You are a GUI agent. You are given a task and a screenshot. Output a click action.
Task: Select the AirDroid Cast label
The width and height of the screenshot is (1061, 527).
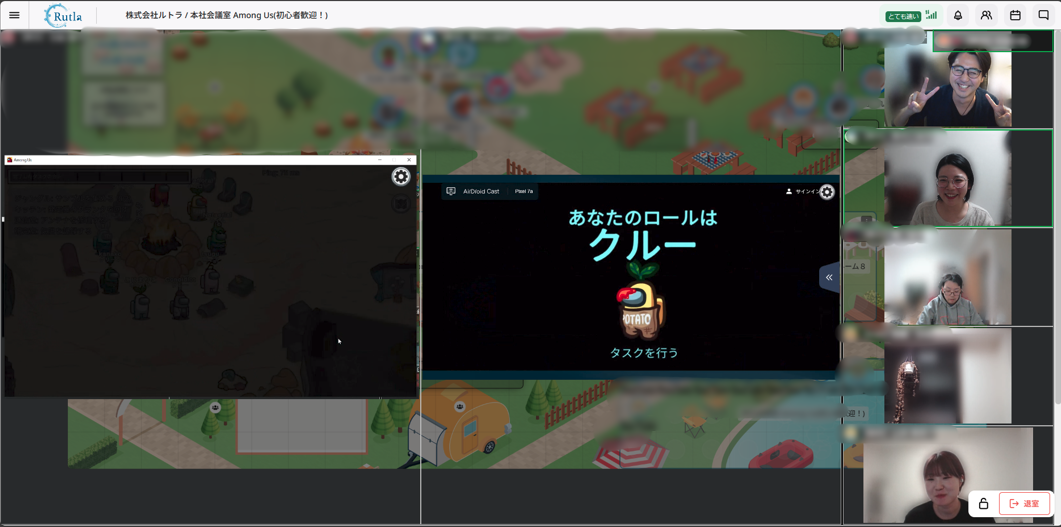point(481,191)
